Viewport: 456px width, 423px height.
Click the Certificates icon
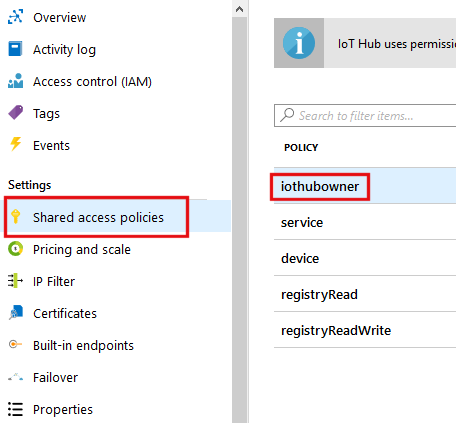pos(16,313)
